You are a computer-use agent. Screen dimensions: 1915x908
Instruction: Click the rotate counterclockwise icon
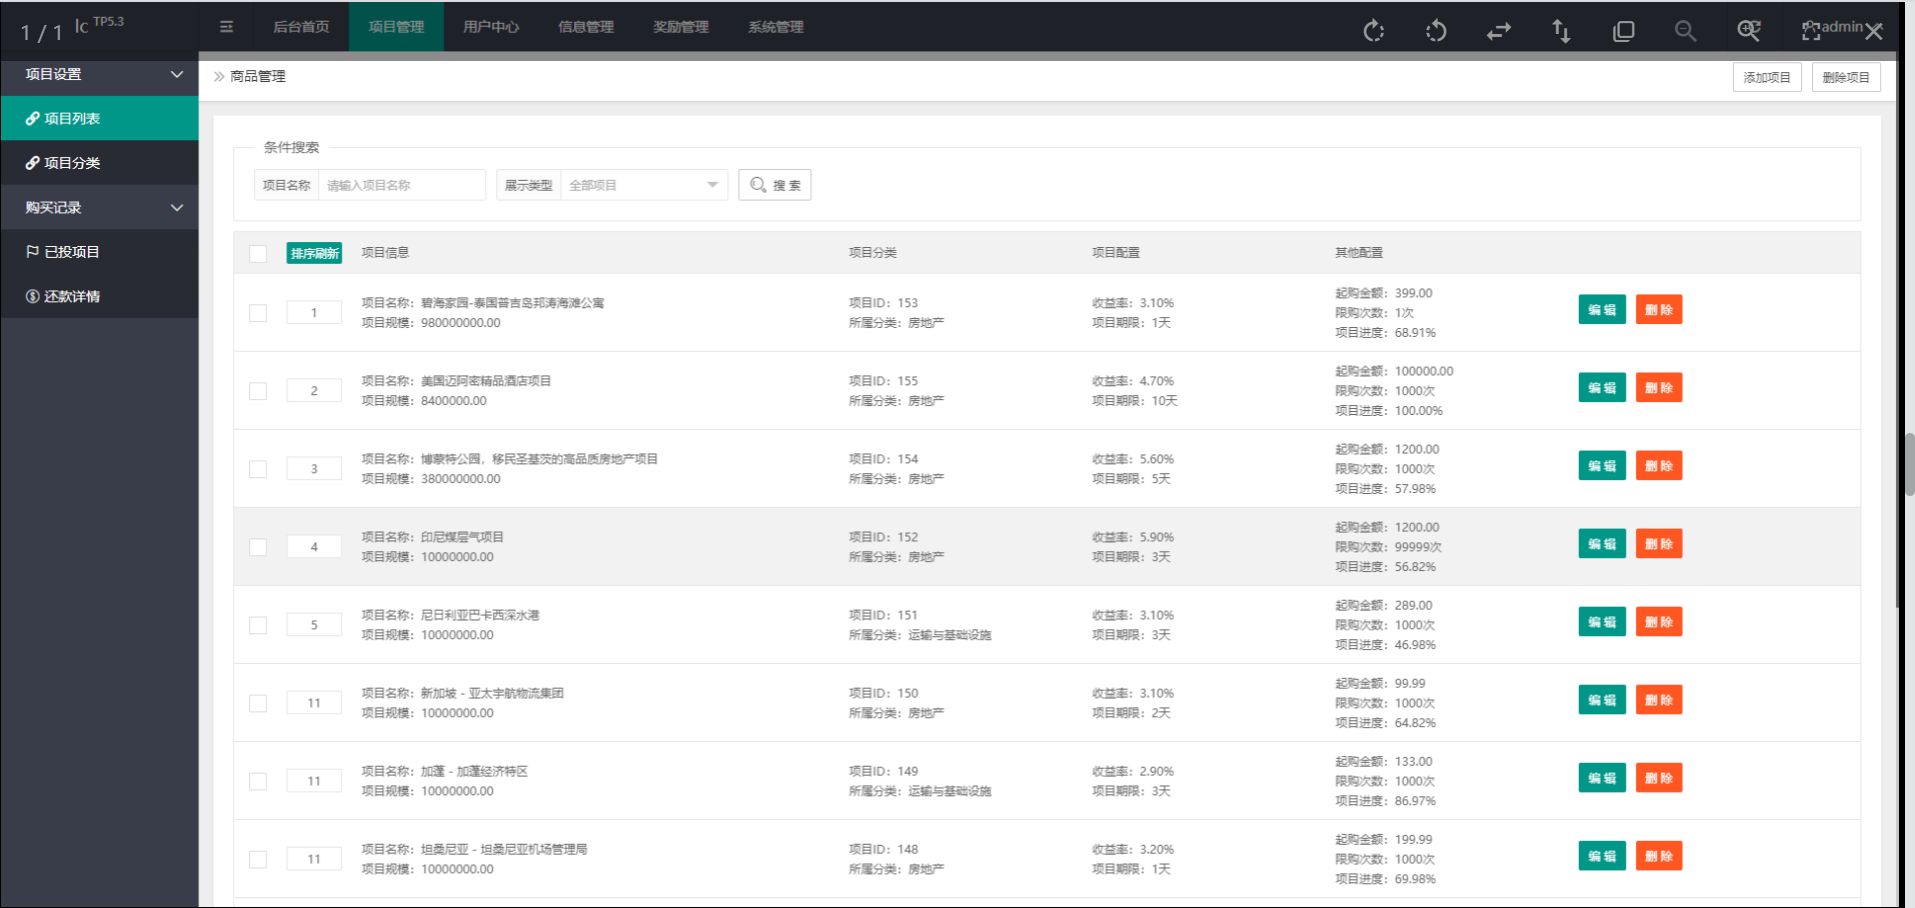(x=1436, y=31)
